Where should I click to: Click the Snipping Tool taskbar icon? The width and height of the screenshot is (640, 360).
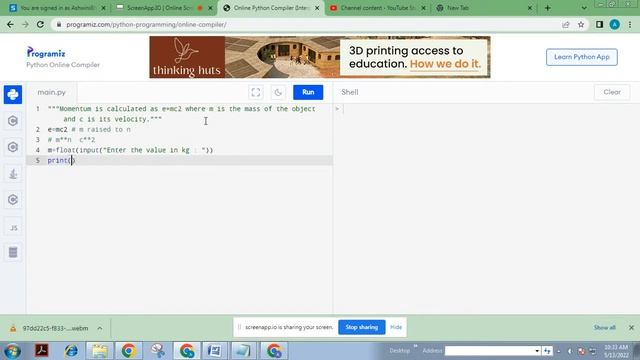pyautogui.click(x=158, y=351)
